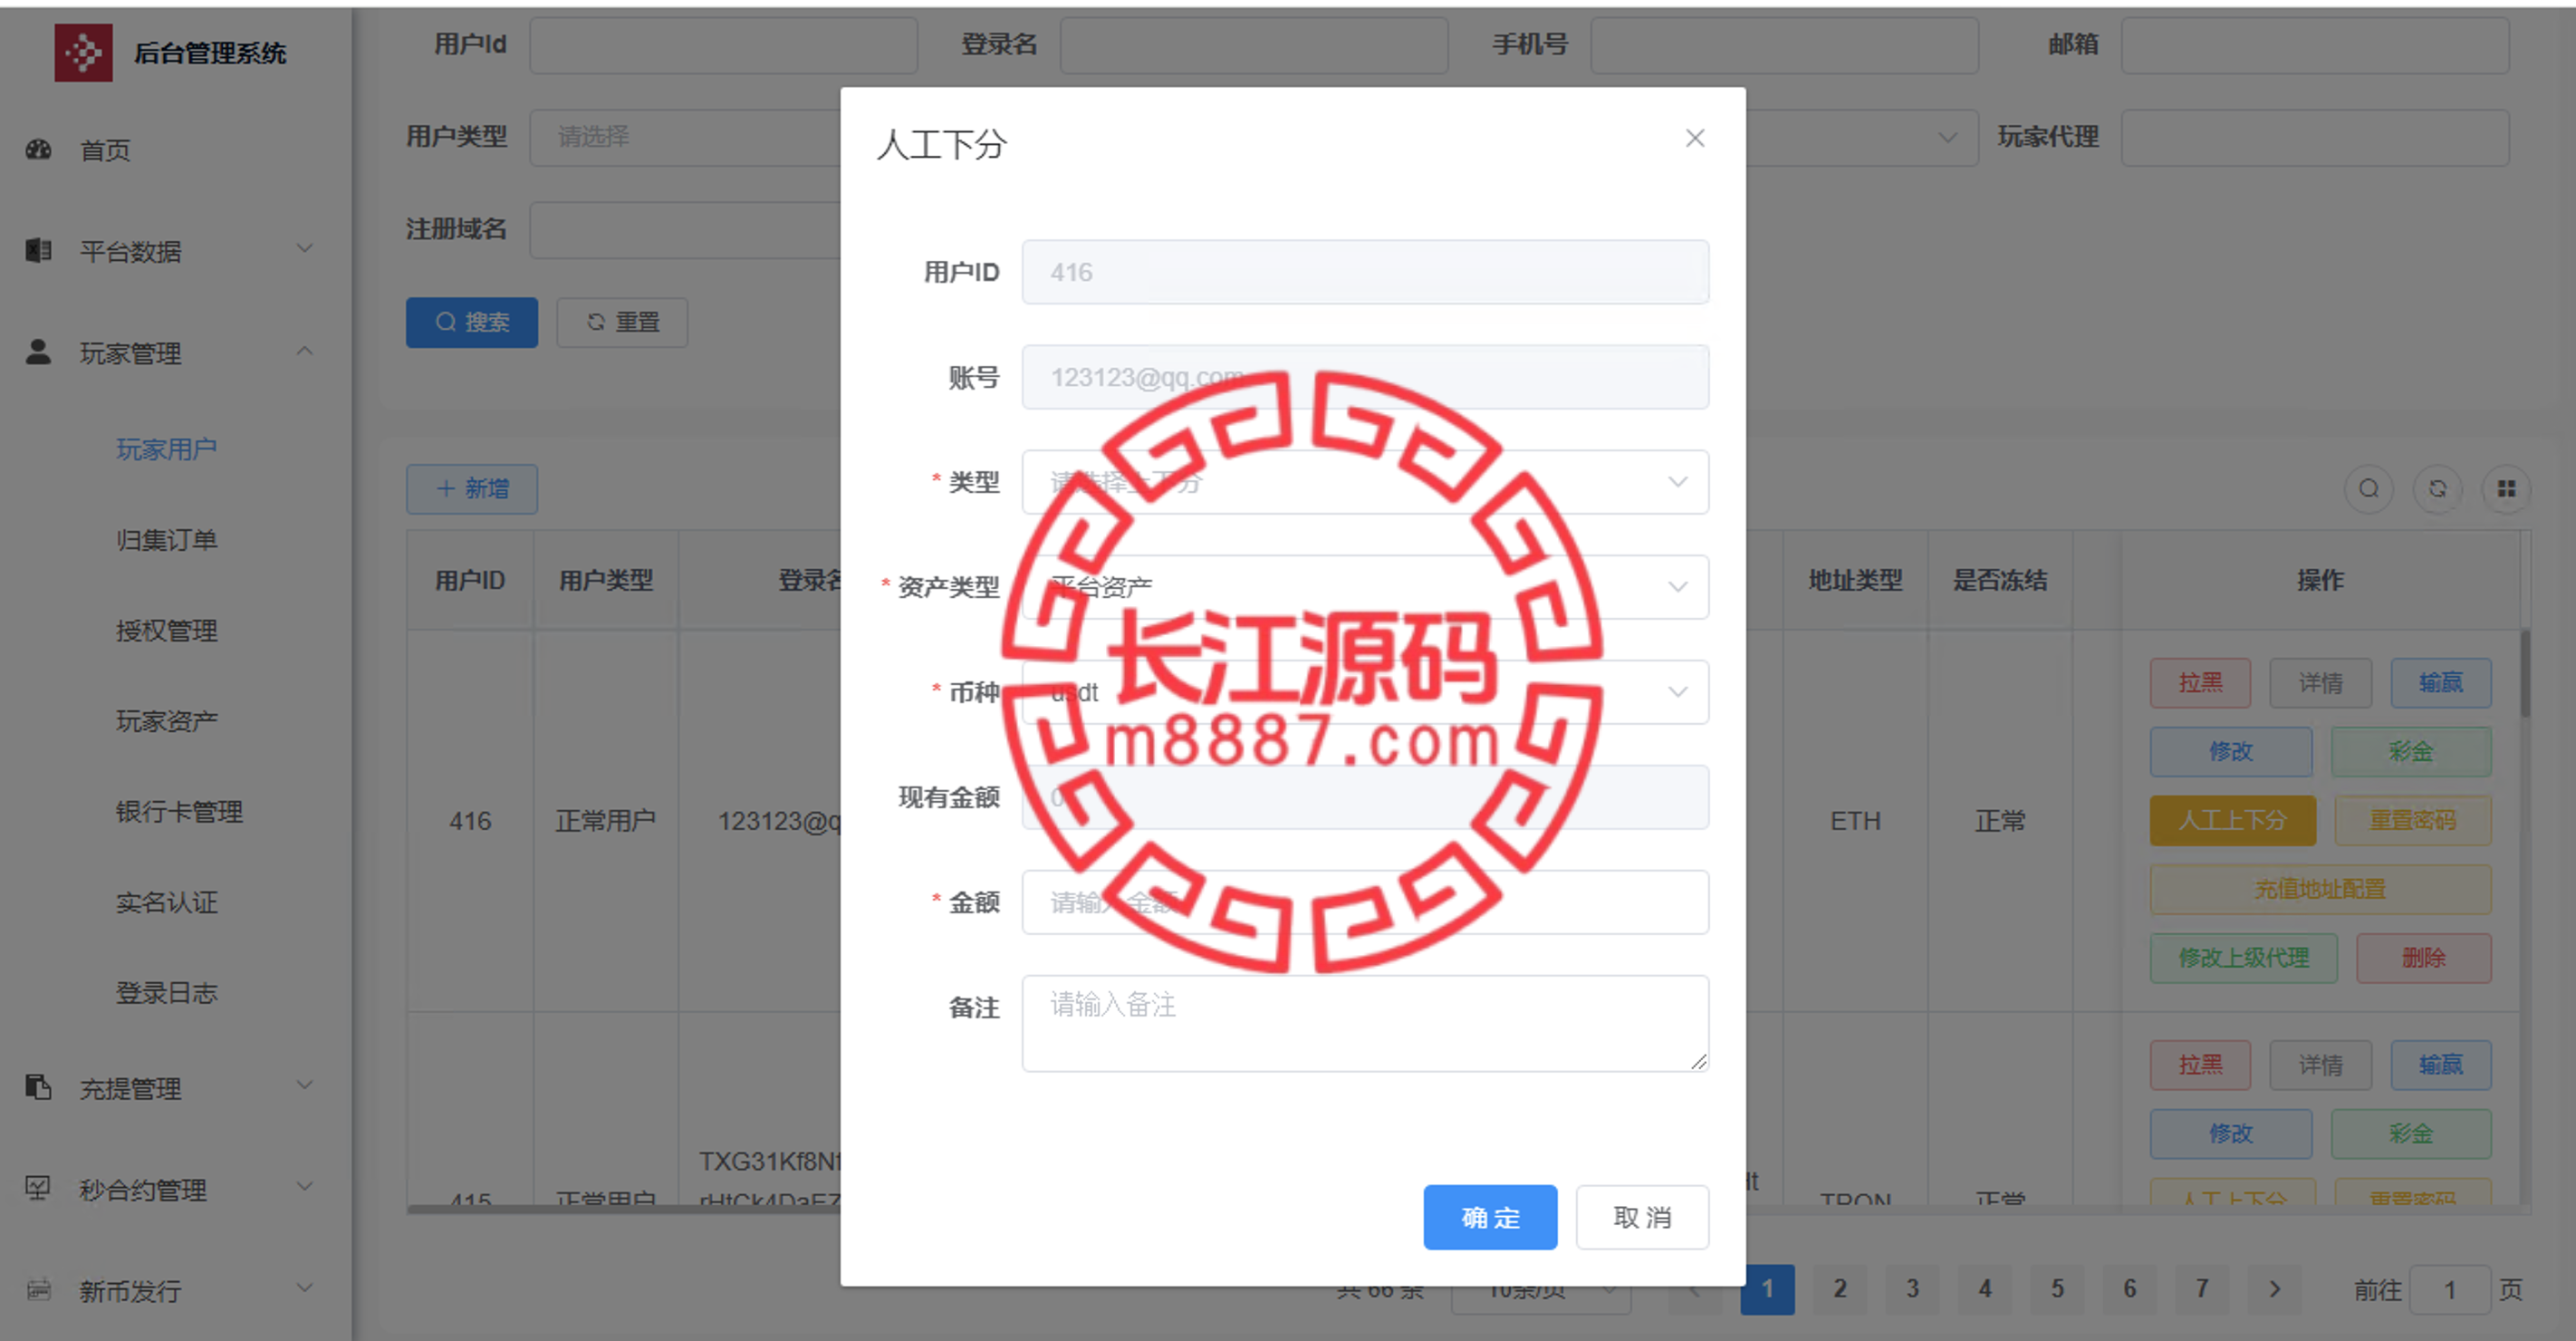The height and width of the screenshot is (1341, 2576).
Task: Focus the 手机号 search field
Action: point(1784,45)
